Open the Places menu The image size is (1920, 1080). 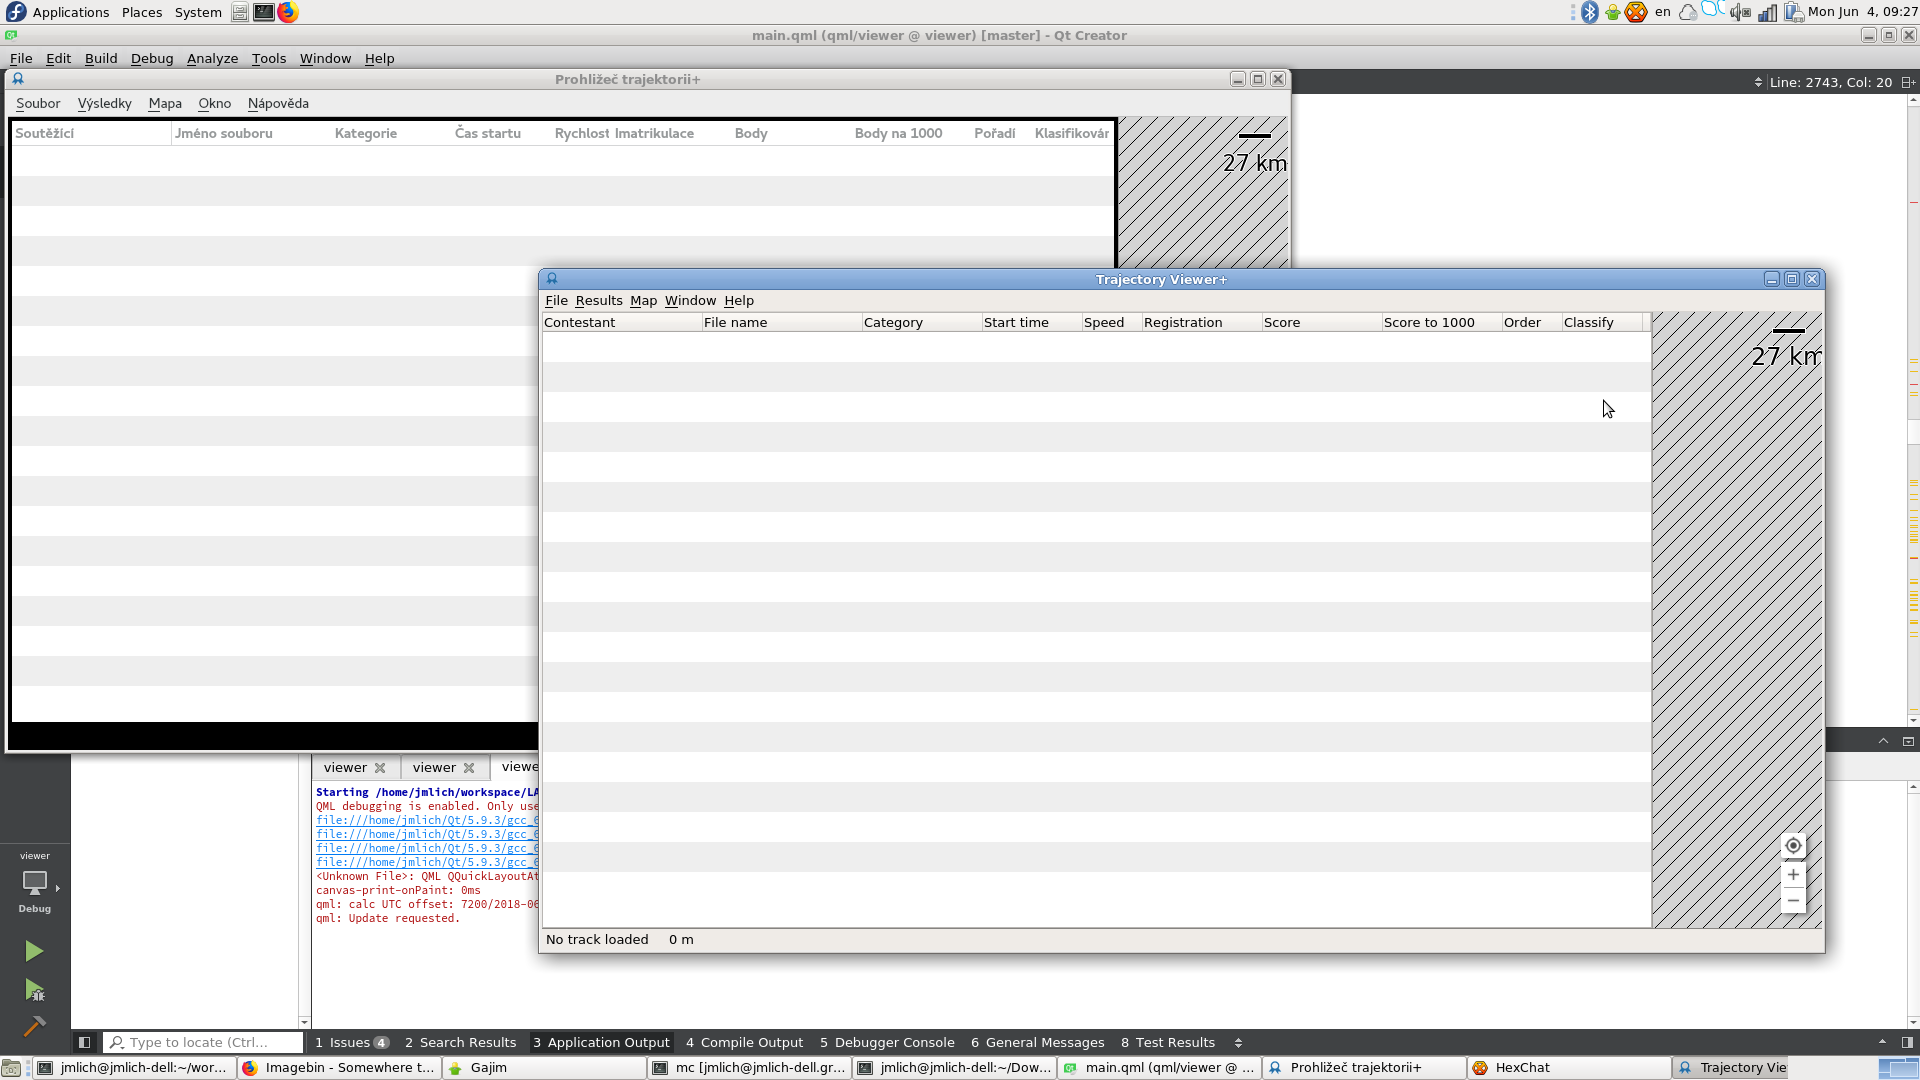coord(142,12)
